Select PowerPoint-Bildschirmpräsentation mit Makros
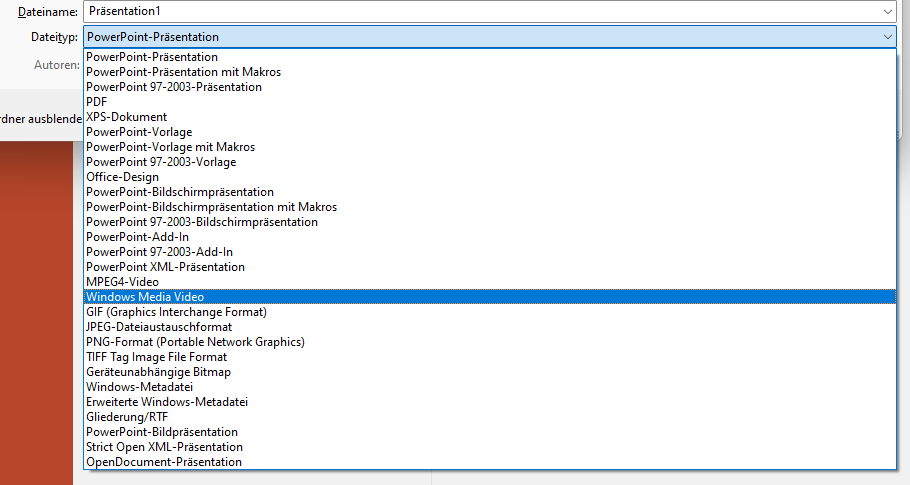Viewport: 910px width, 485px height. click(490, 207)
